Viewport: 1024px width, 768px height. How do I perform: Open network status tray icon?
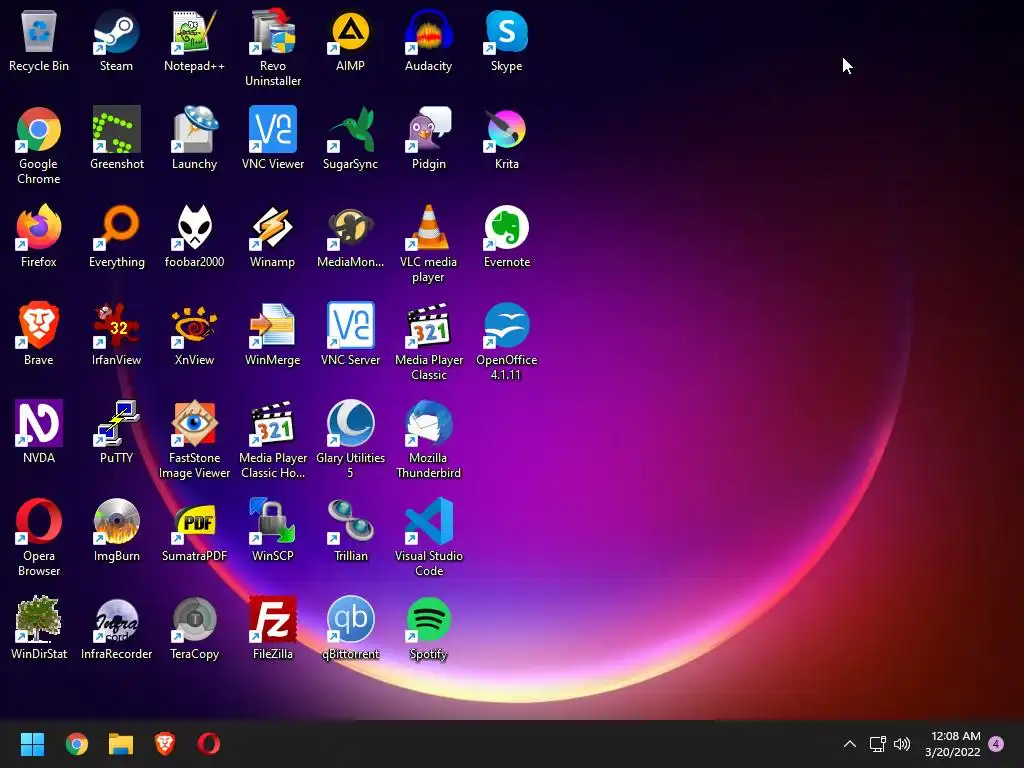[877, 744]
